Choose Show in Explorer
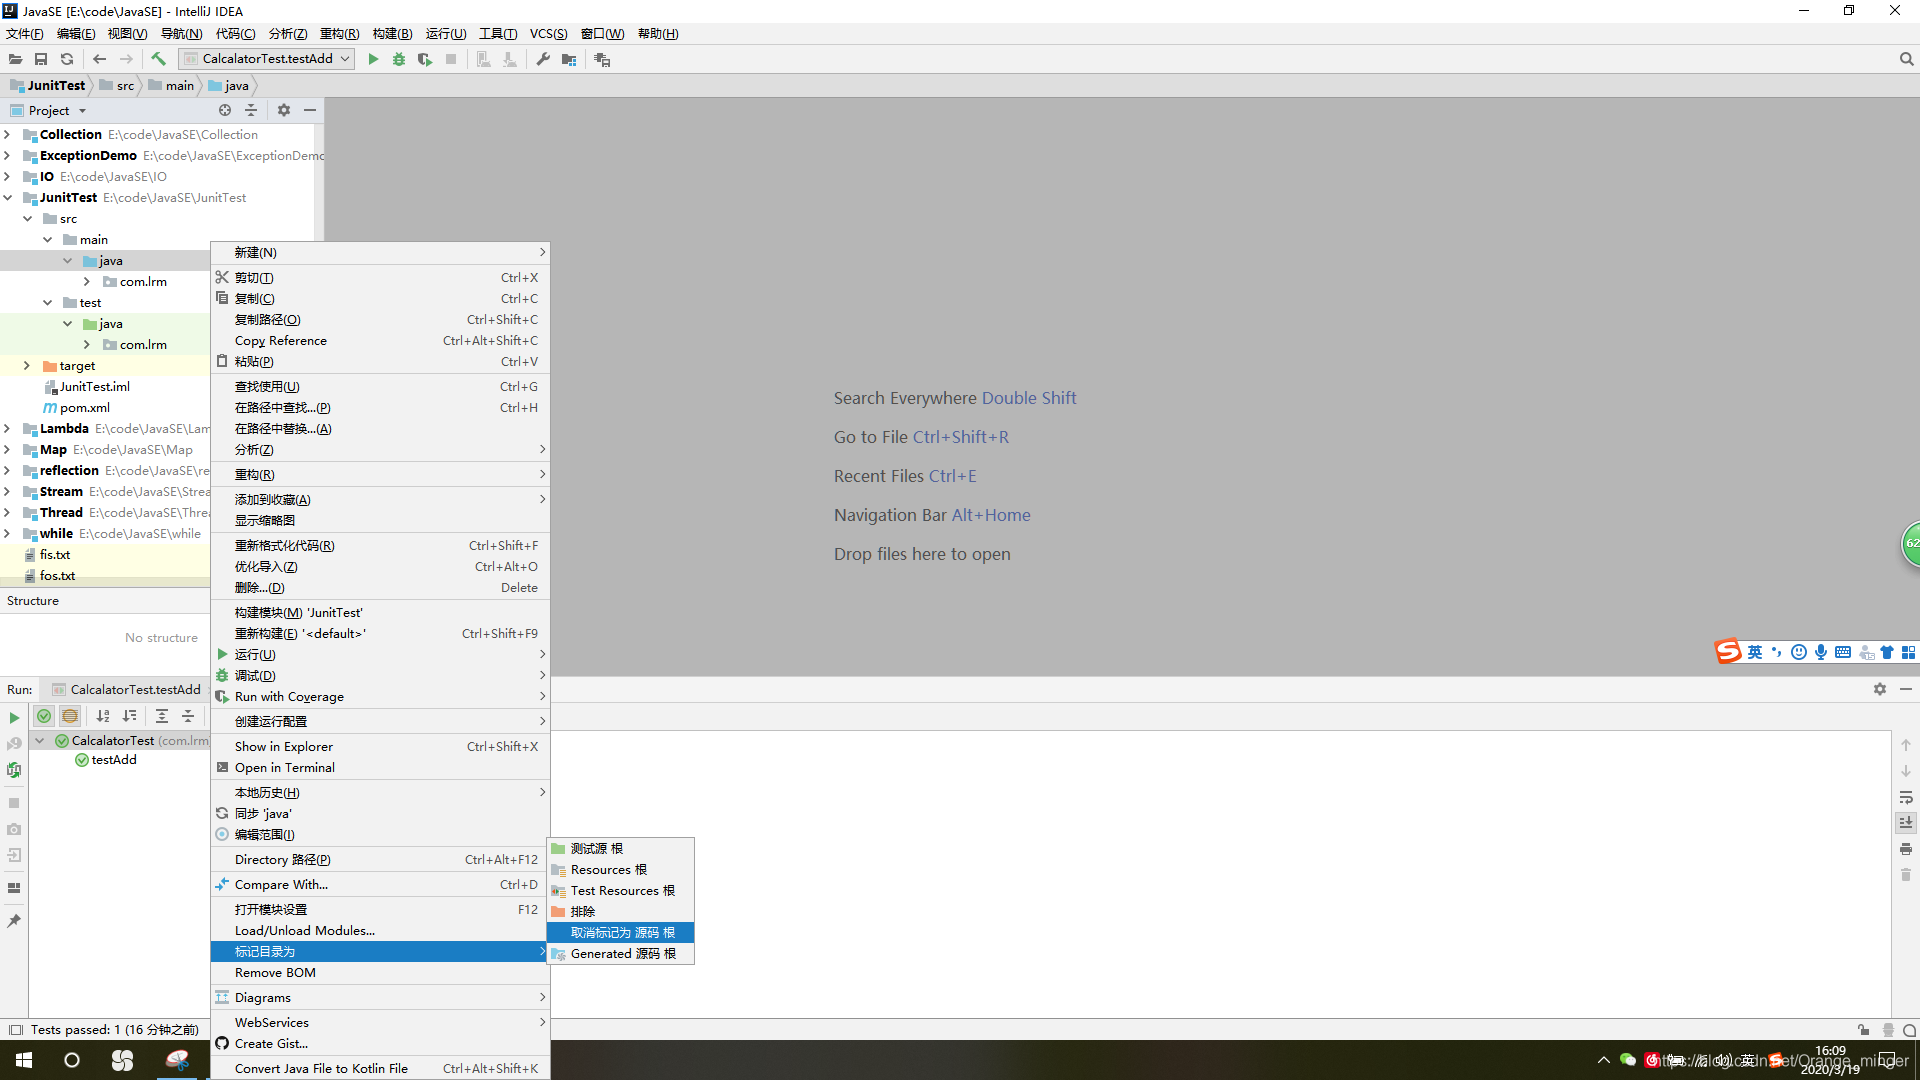The height and width of the screenshot is (1080, 1920). [380, 746]
